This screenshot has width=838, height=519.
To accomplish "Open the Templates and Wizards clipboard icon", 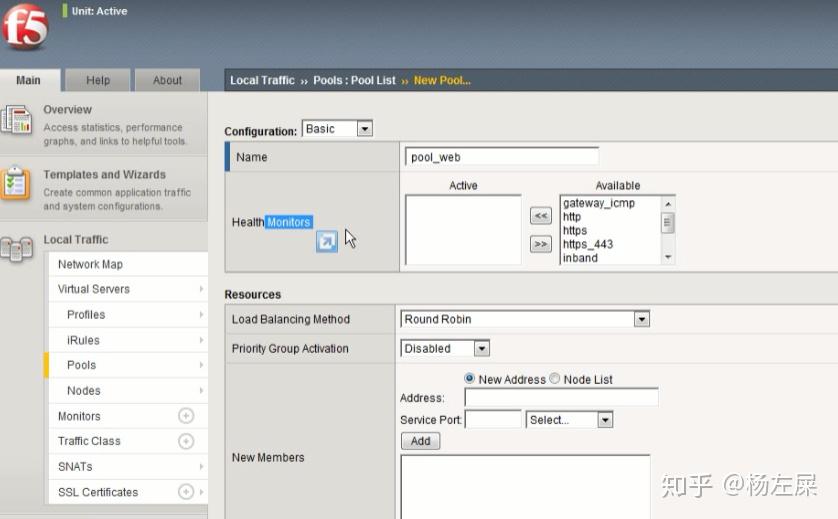I will (15, 183).
